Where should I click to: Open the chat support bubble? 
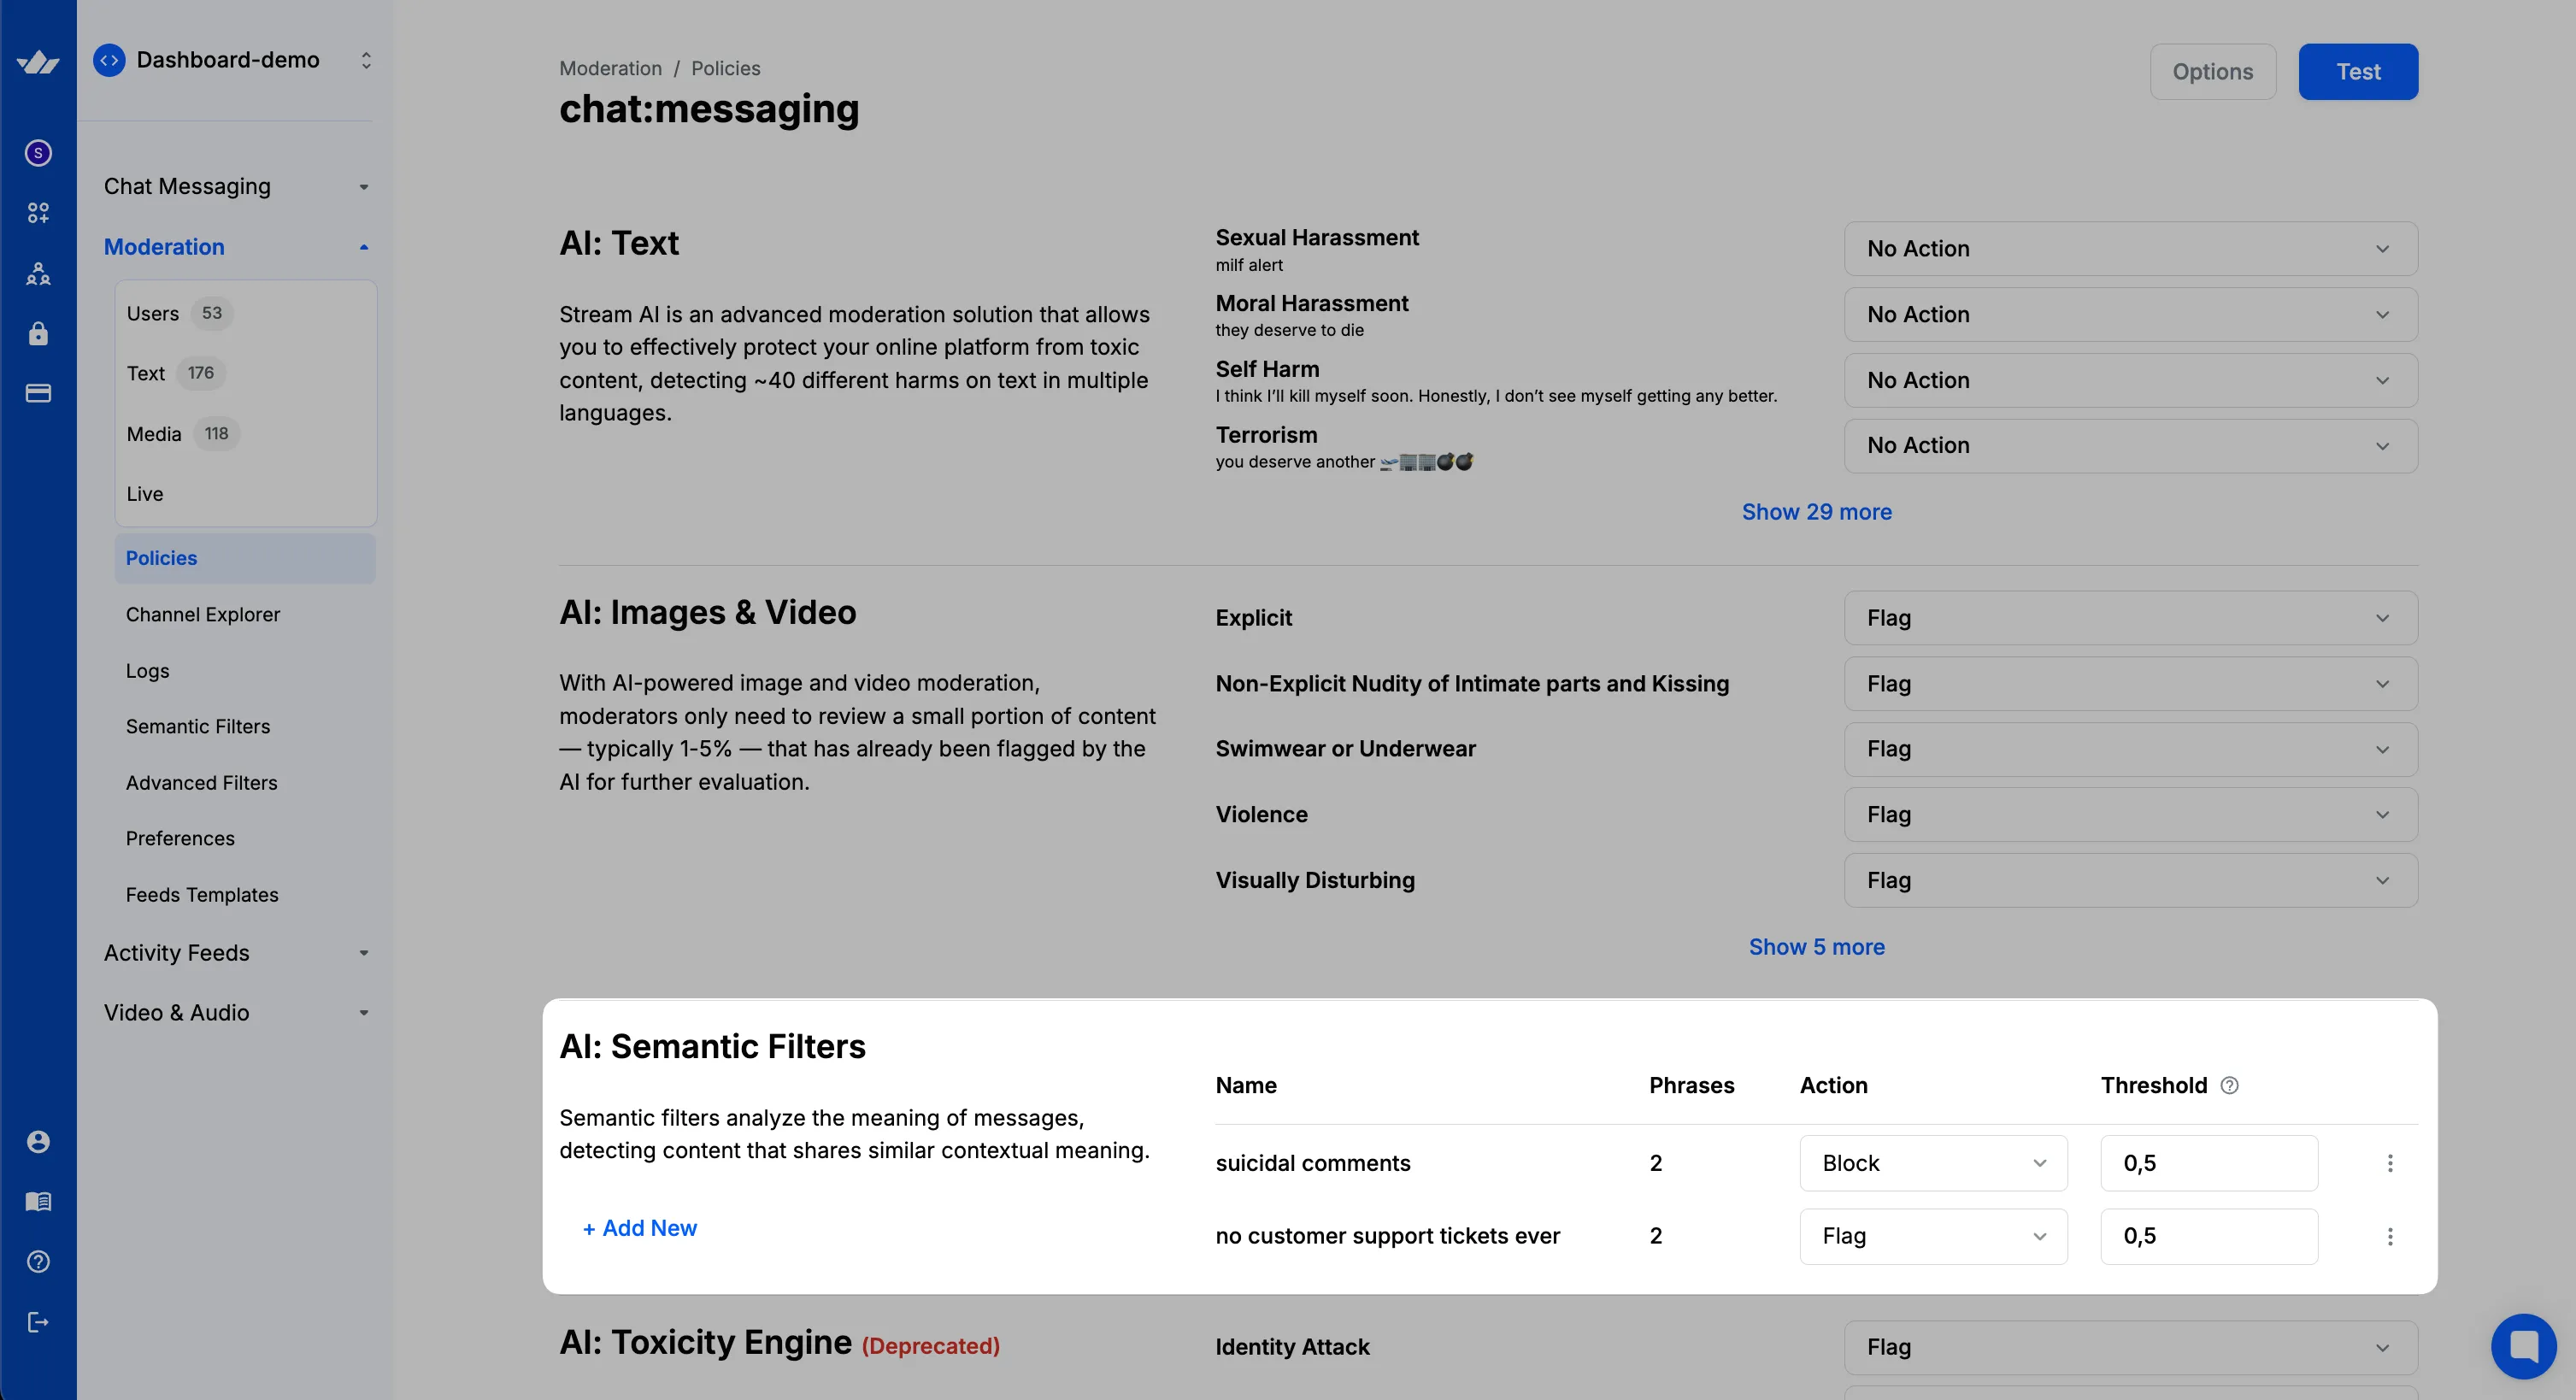[2525, 1345]
